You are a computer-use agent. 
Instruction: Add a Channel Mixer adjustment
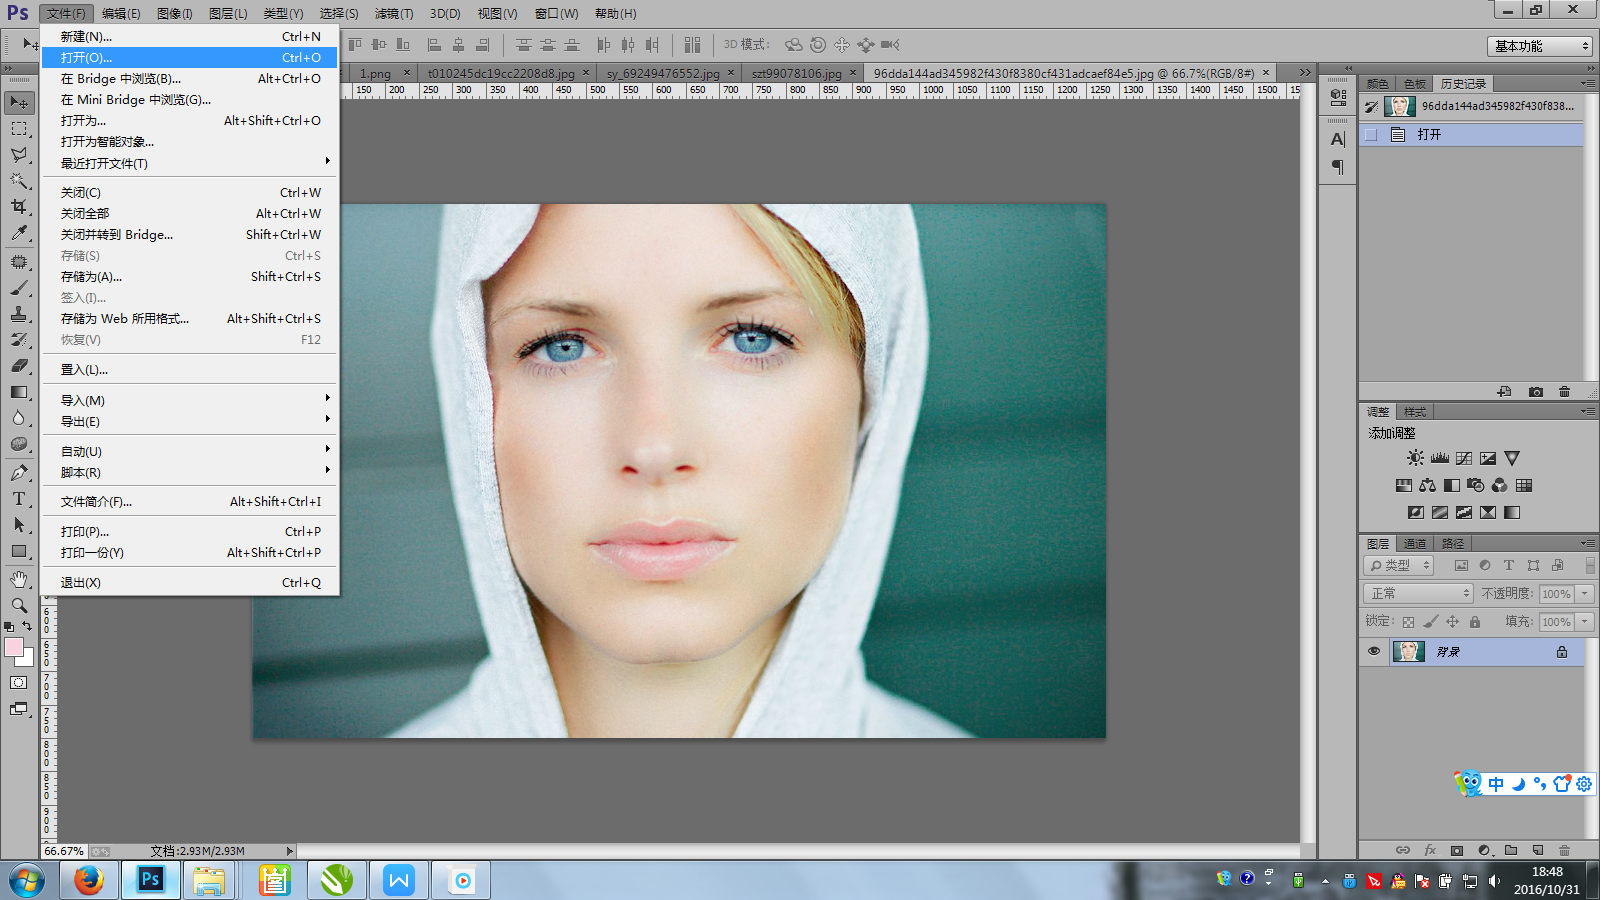pos(1500,485)
